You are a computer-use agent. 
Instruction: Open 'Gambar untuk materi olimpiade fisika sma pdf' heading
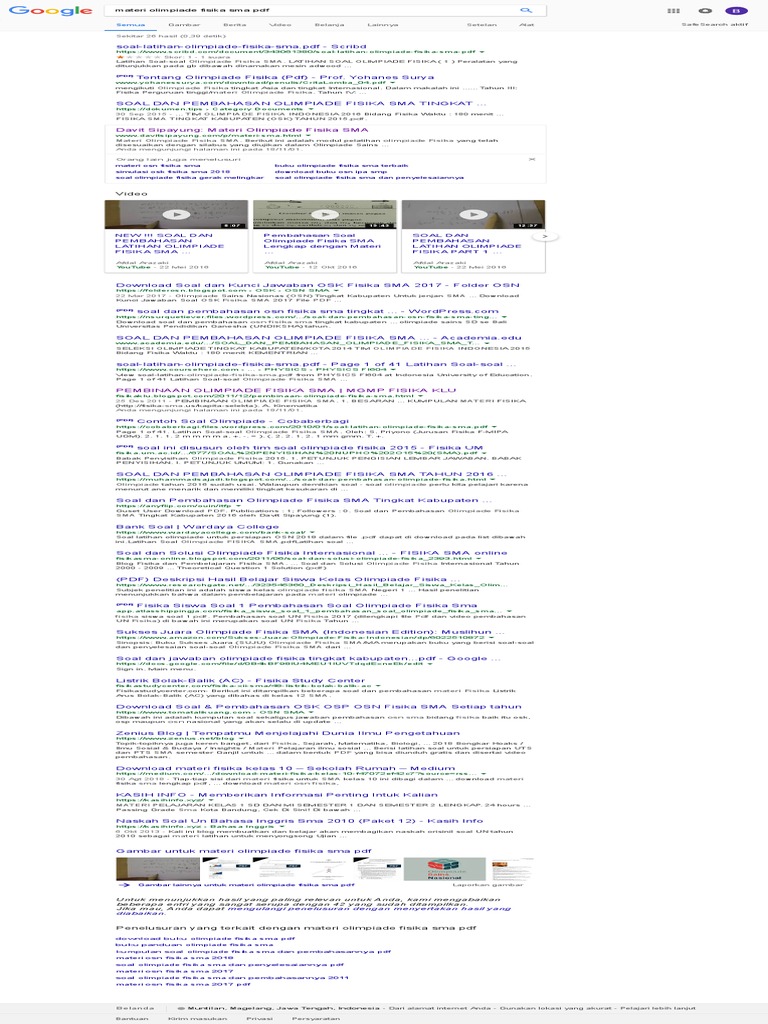click(x=244, y=851)
